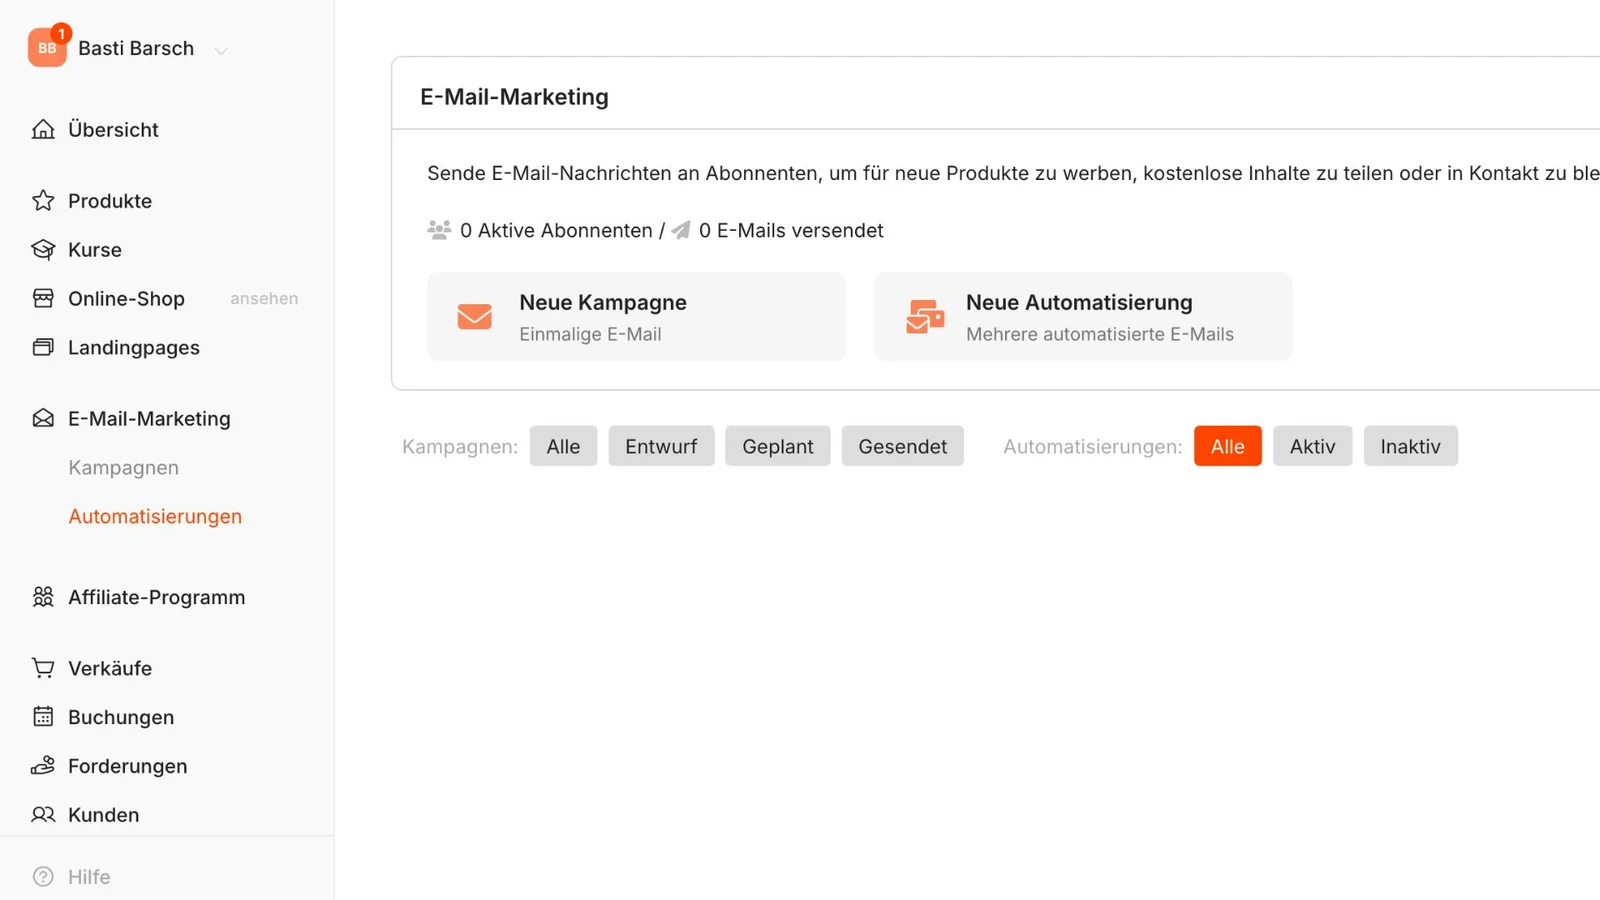Click the paper plane sent emails icon
Viewport: 1600px width, 900px height.
(681, 230)
